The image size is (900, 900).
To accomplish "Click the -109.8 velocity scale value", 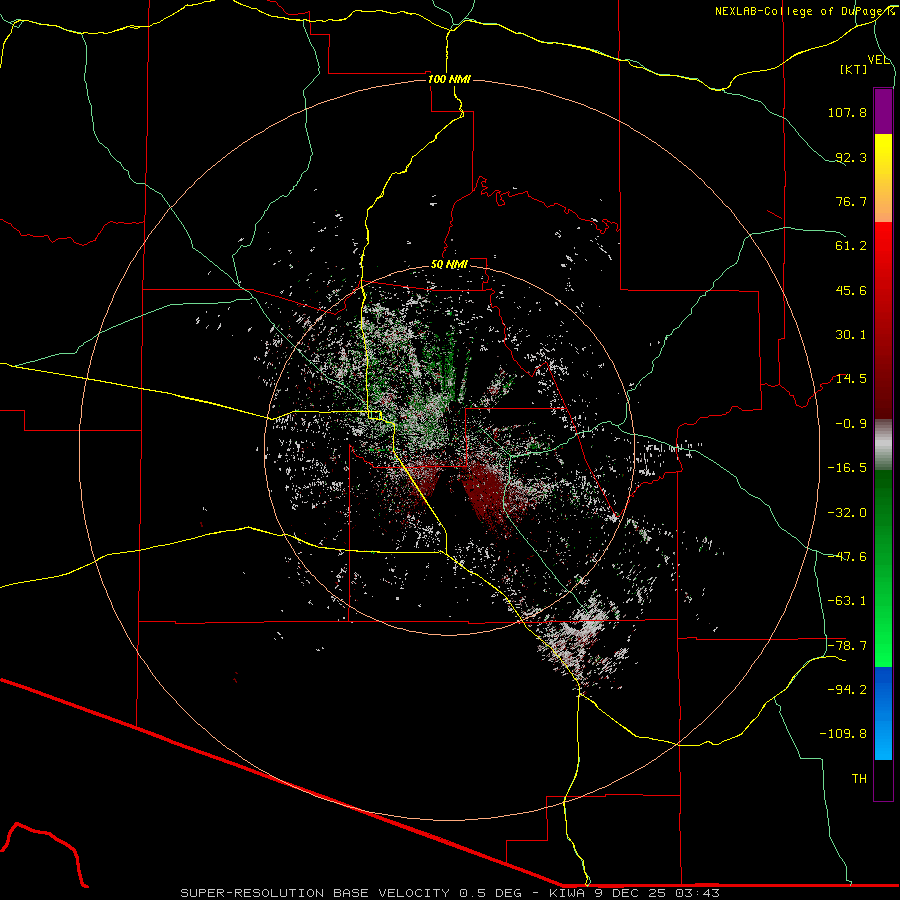I will pyautogui.click(x=843, y=734).
